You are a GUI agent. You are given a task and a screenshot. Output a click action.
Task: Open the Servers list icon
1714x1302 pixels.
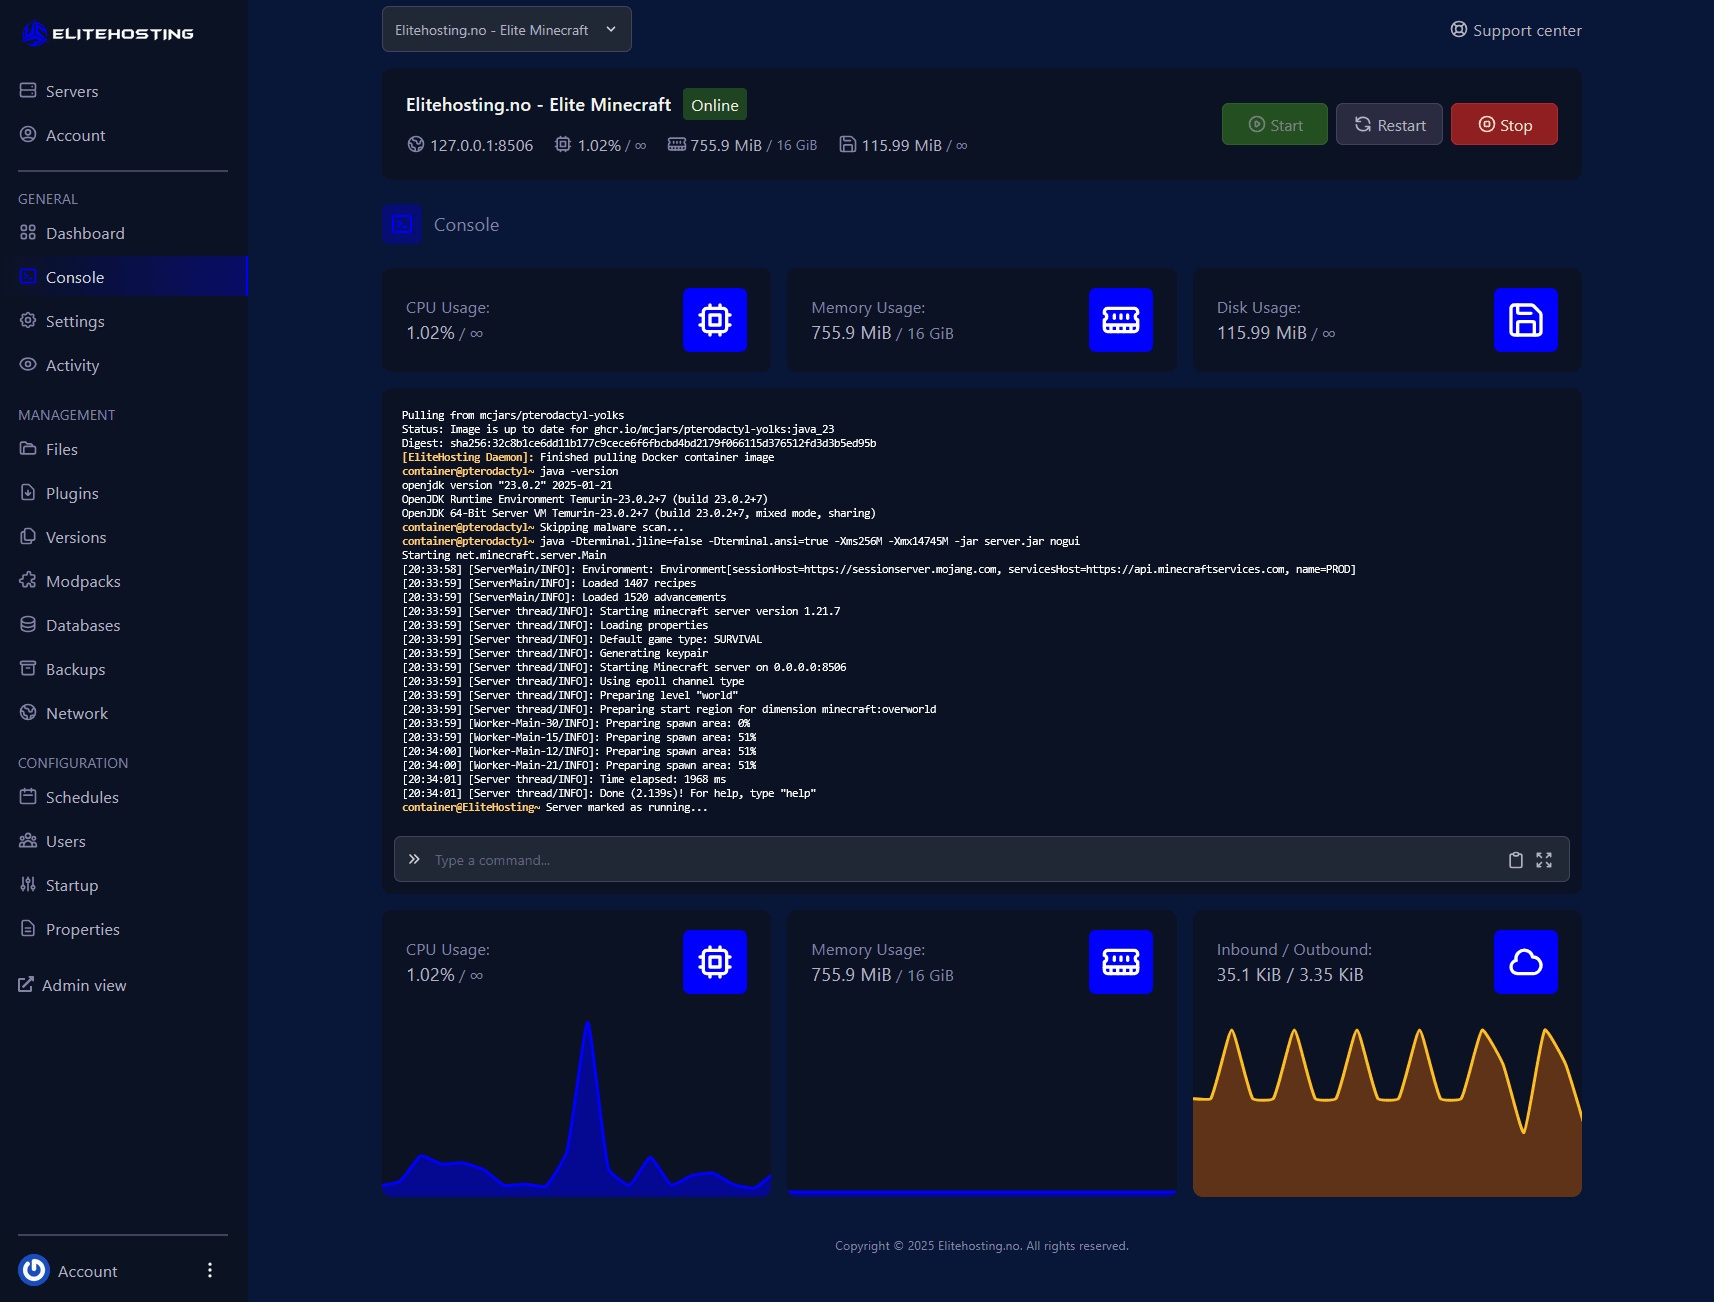[x=29, y=90]
